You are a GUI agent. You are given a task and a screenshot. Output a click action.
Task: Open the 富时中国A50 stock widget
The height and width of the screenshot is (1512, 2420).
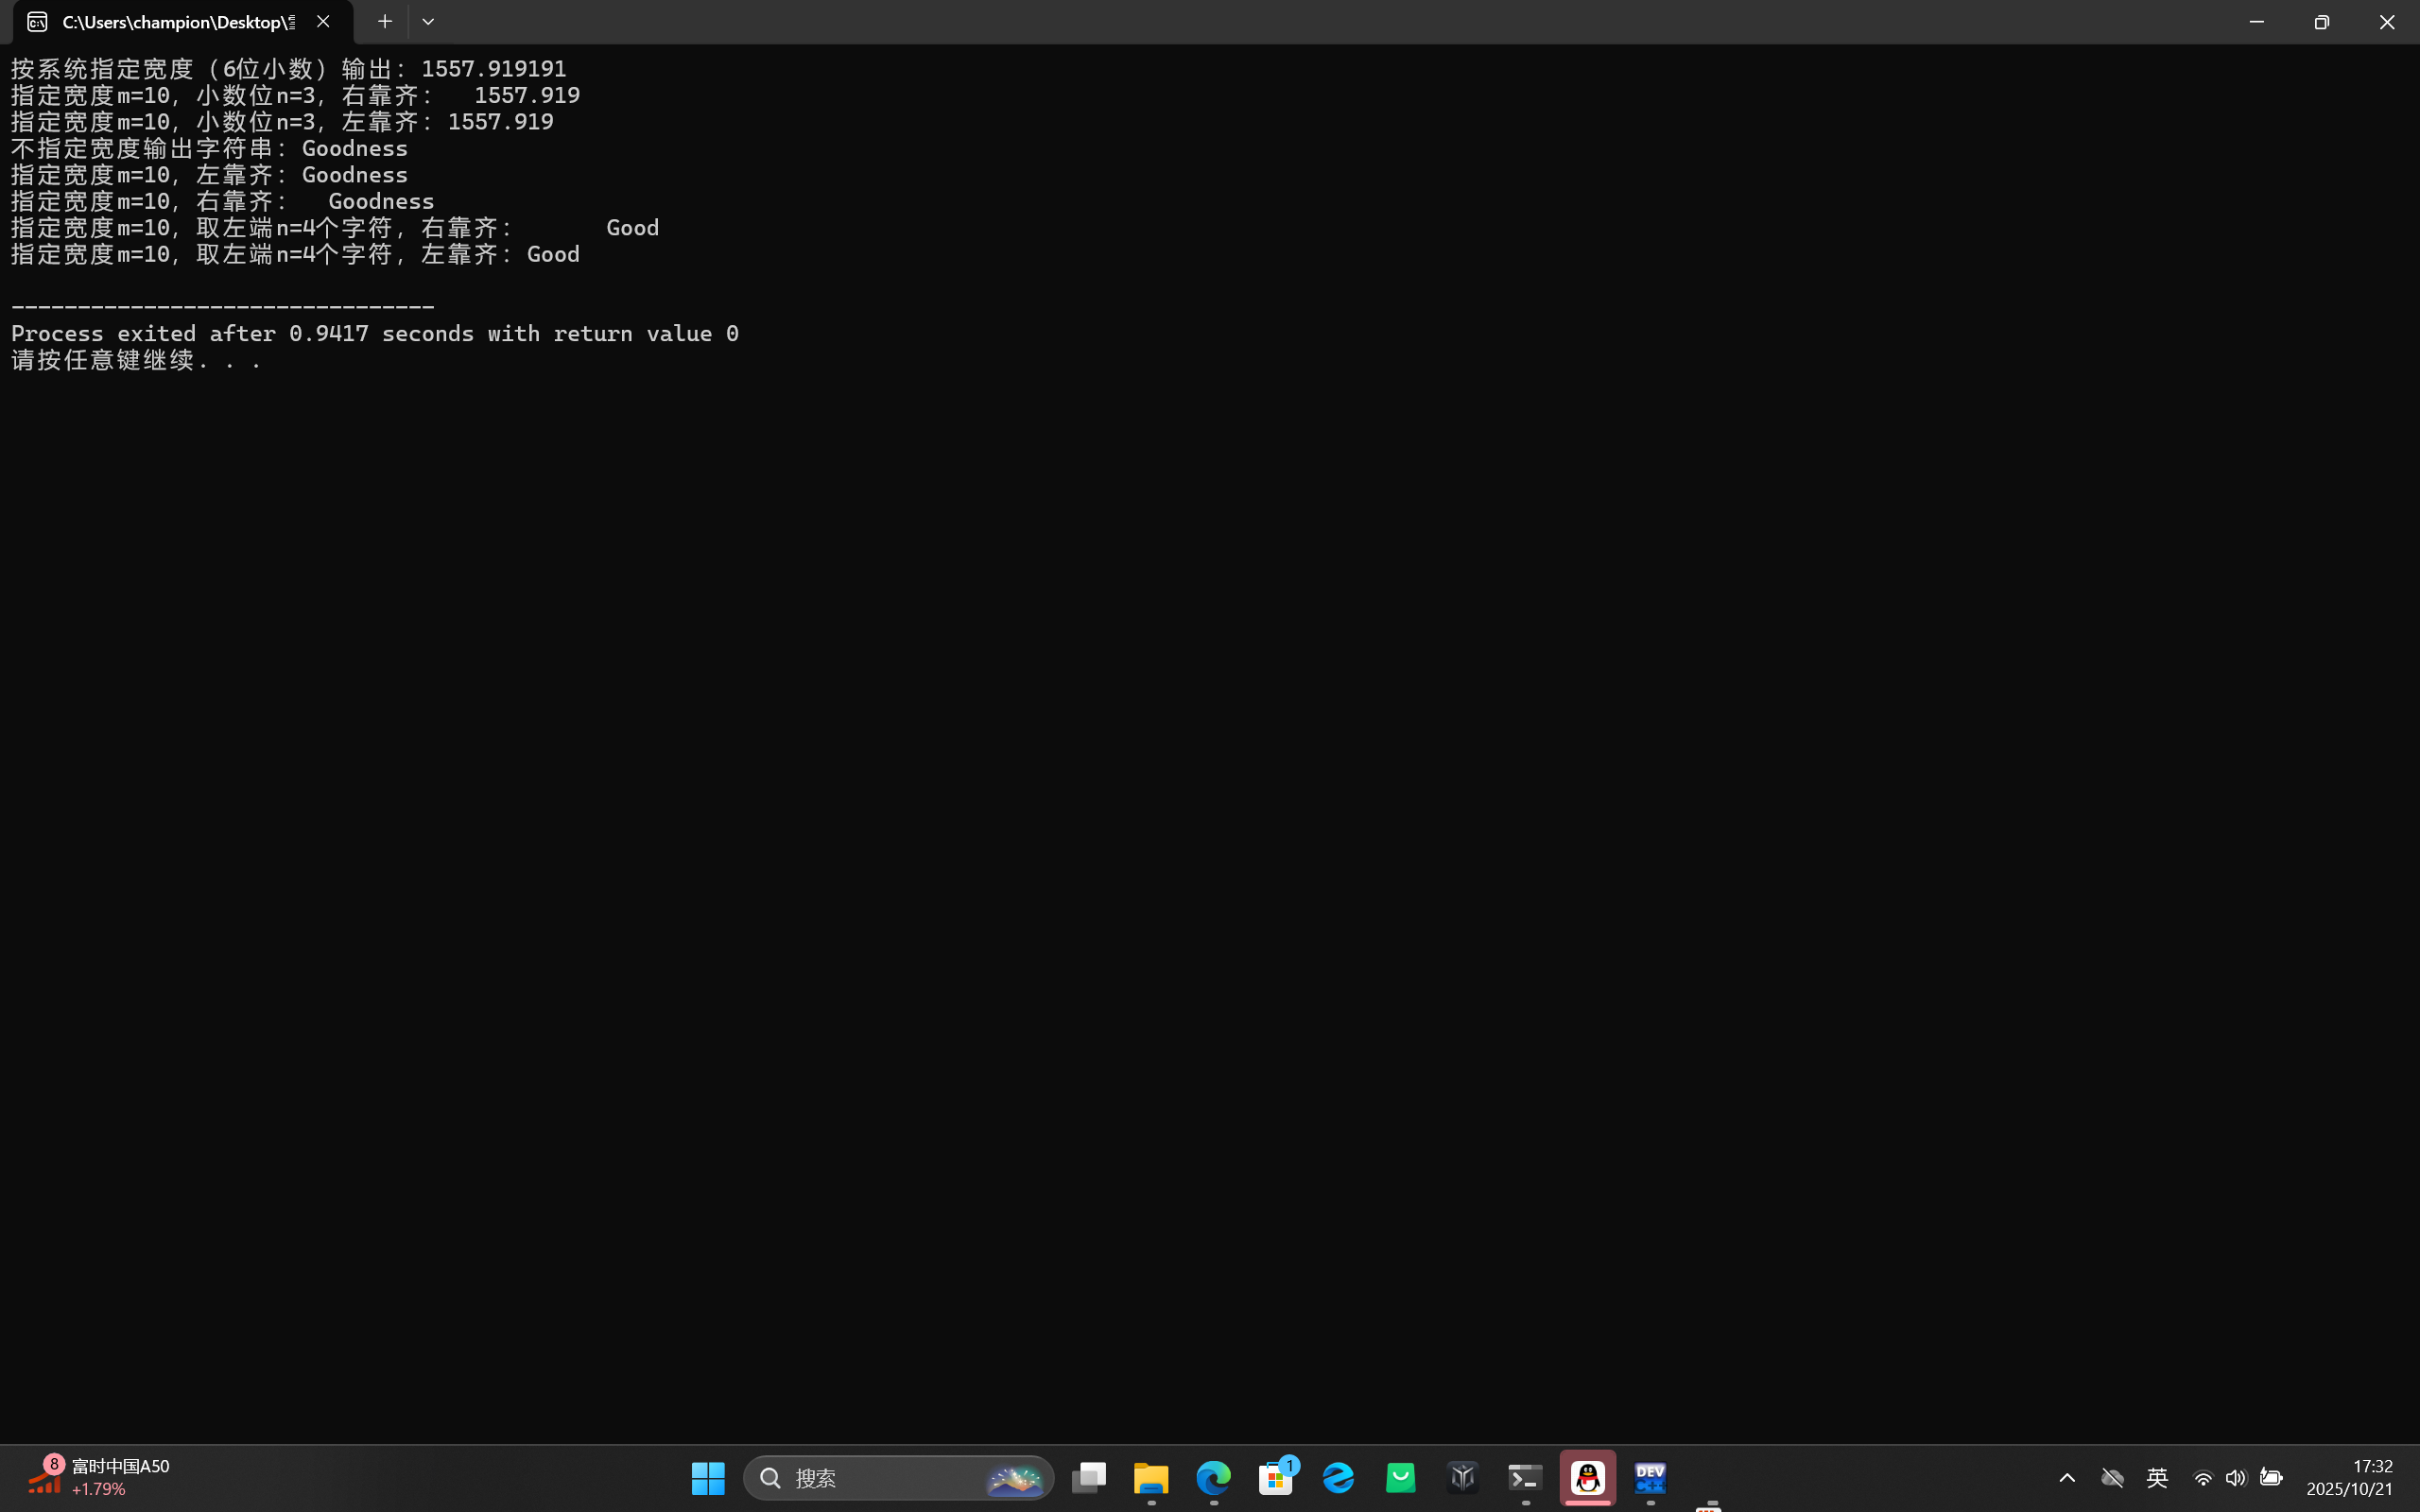click(98, 1477)
